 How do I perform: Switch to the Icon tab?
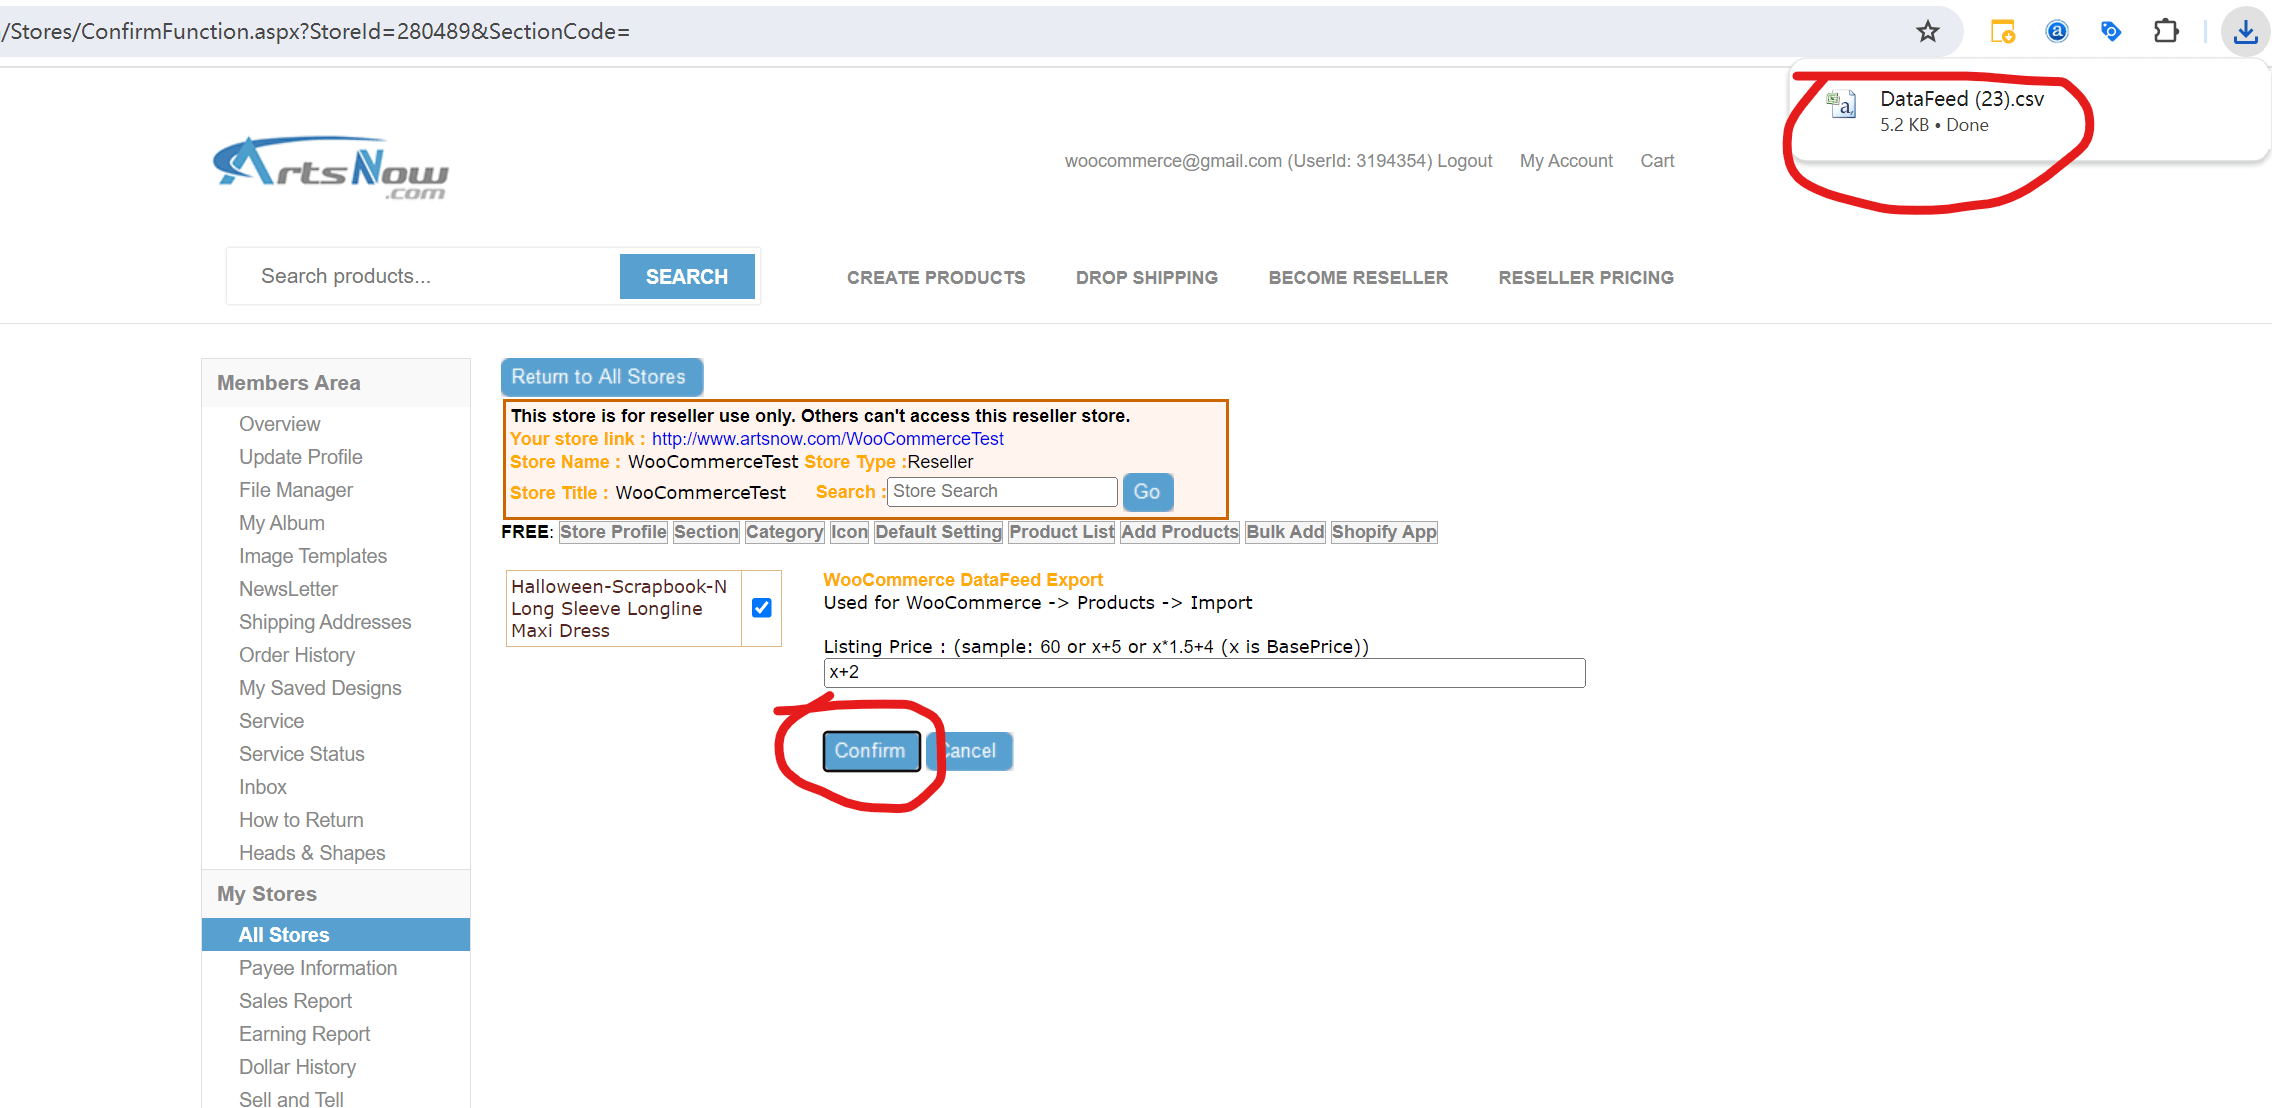[x=850, y=532]
